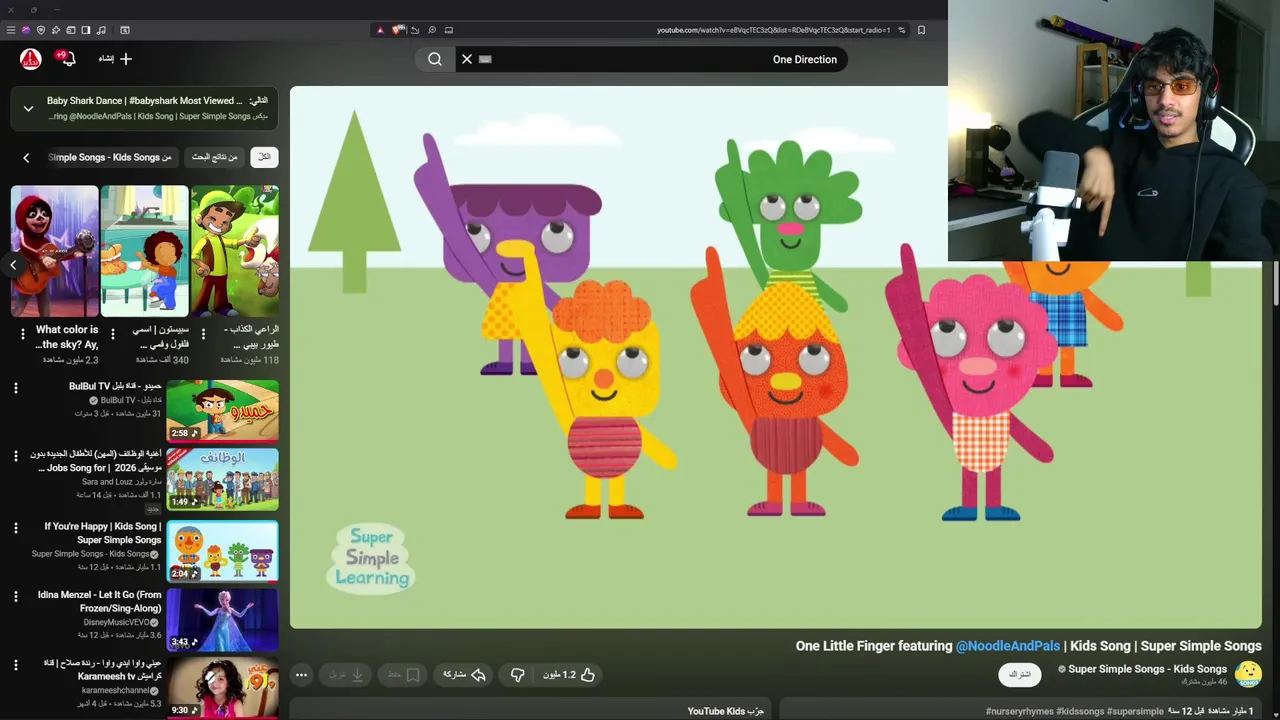Open options for the Toyor Baby short
The image size is (1280, 720).
[x=203, y=334]
